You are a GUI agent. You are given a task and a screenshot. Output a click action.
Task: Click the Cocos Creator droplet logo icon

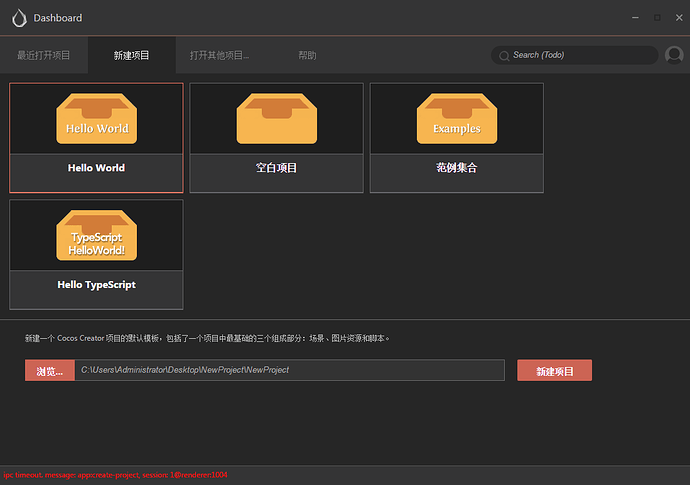coord(19,18)
